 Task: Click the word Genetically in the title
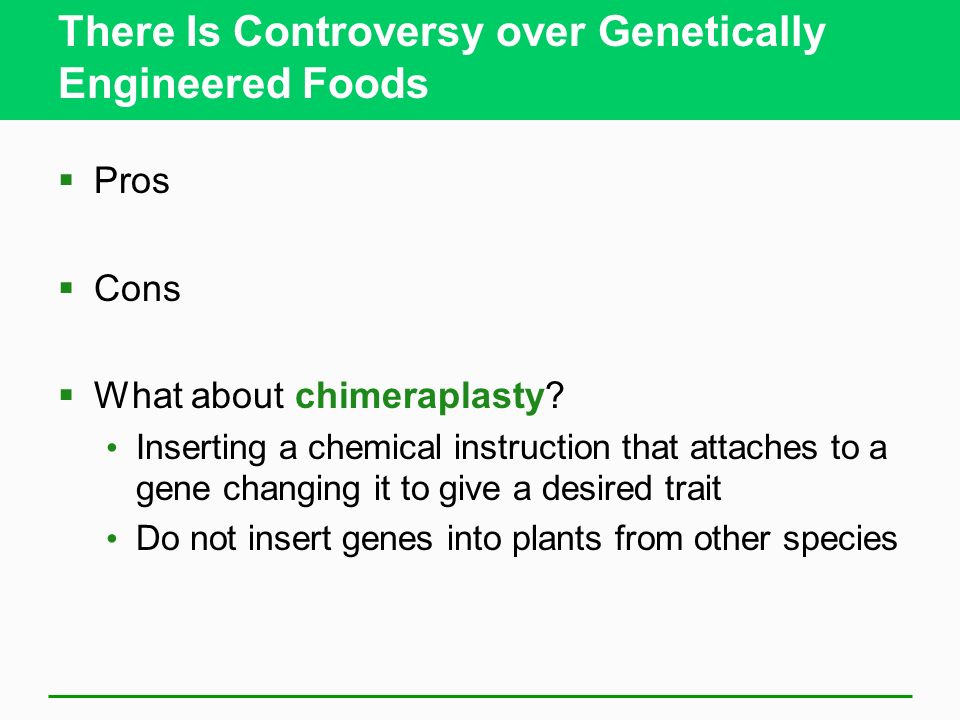tap(711, 31)
